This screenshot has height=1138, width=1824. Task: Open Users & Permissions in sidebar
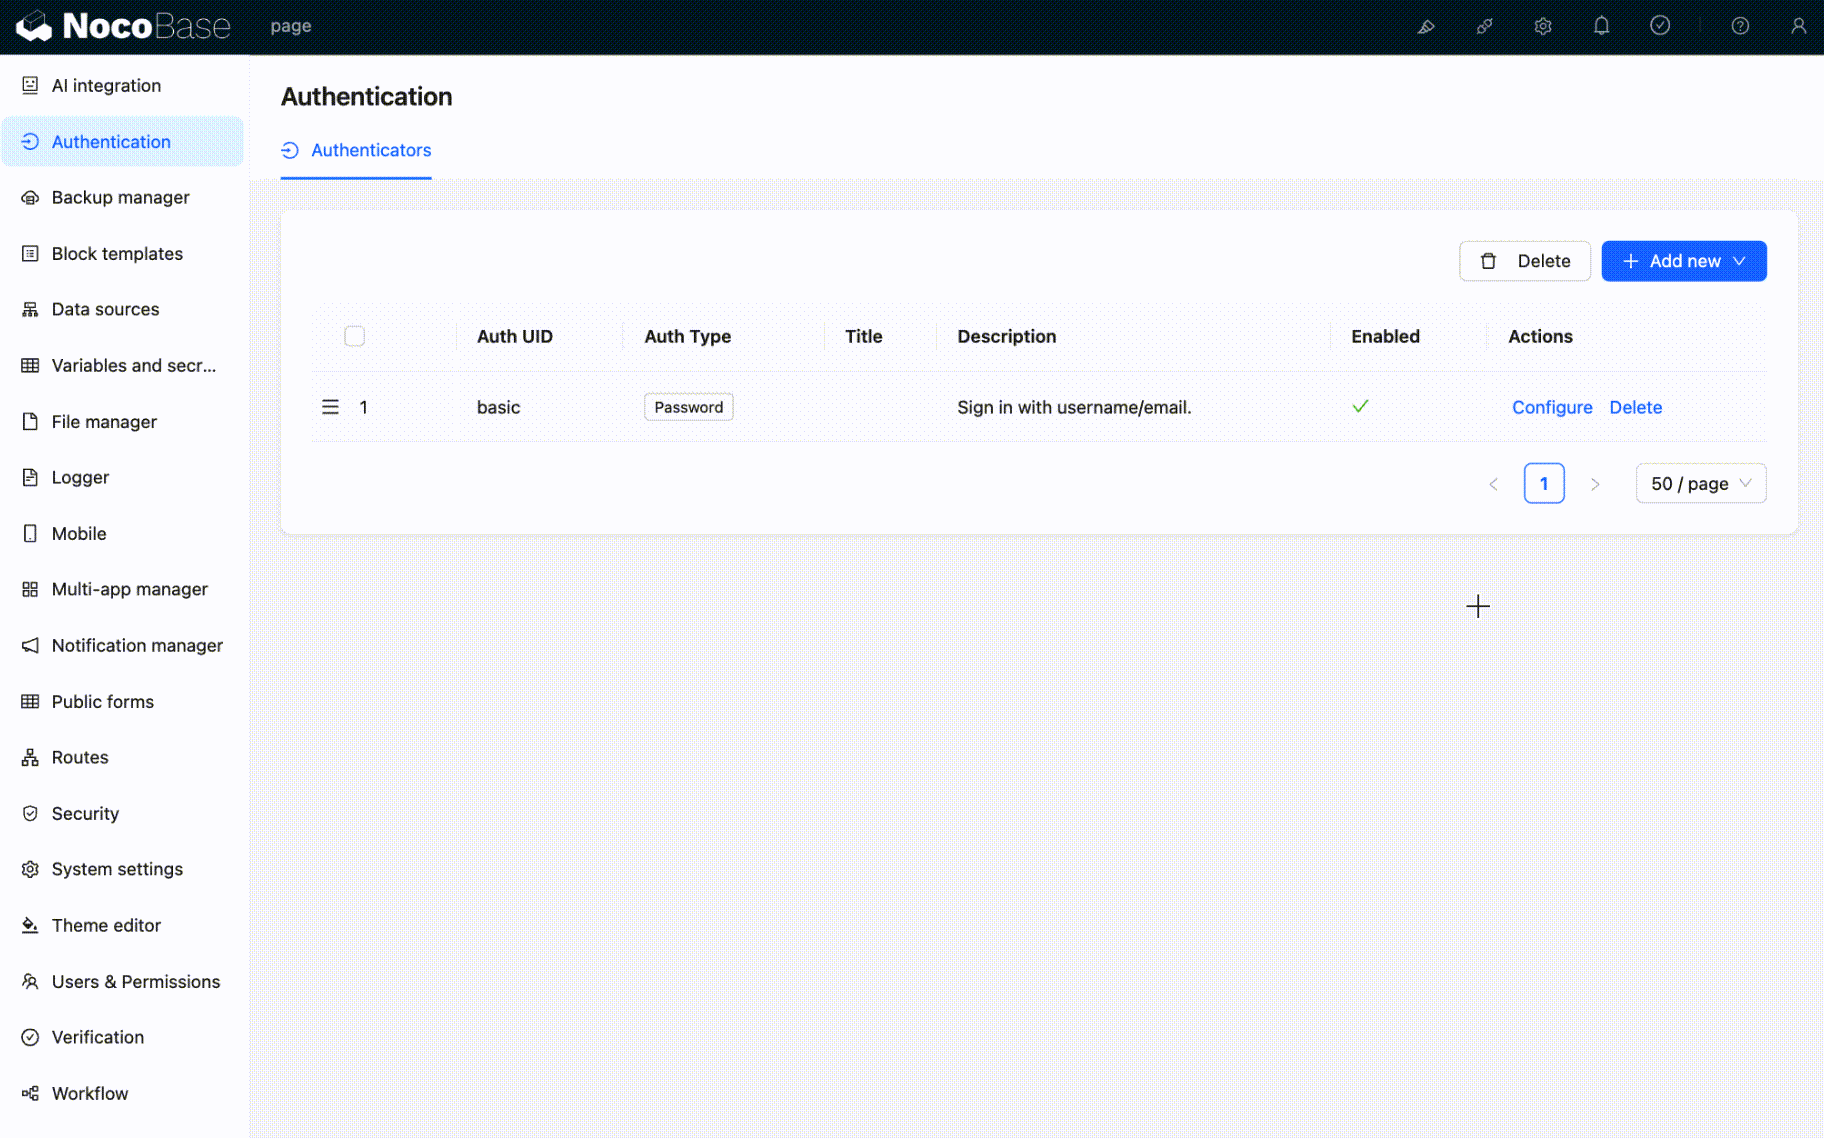pyautogui.click(x=135, y=981)
